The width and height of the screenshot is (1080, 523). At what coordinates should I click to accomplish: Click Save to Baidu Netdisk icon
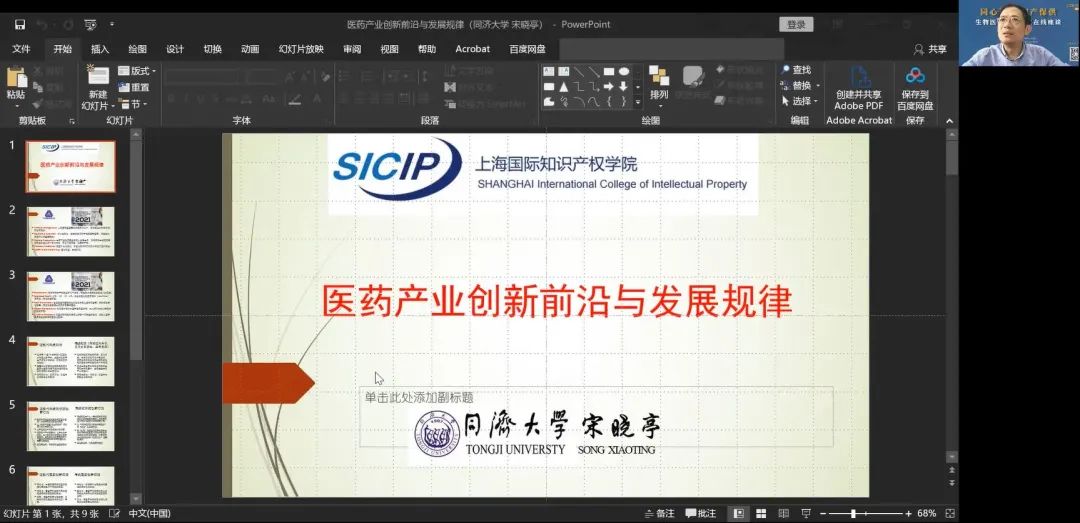915,77
